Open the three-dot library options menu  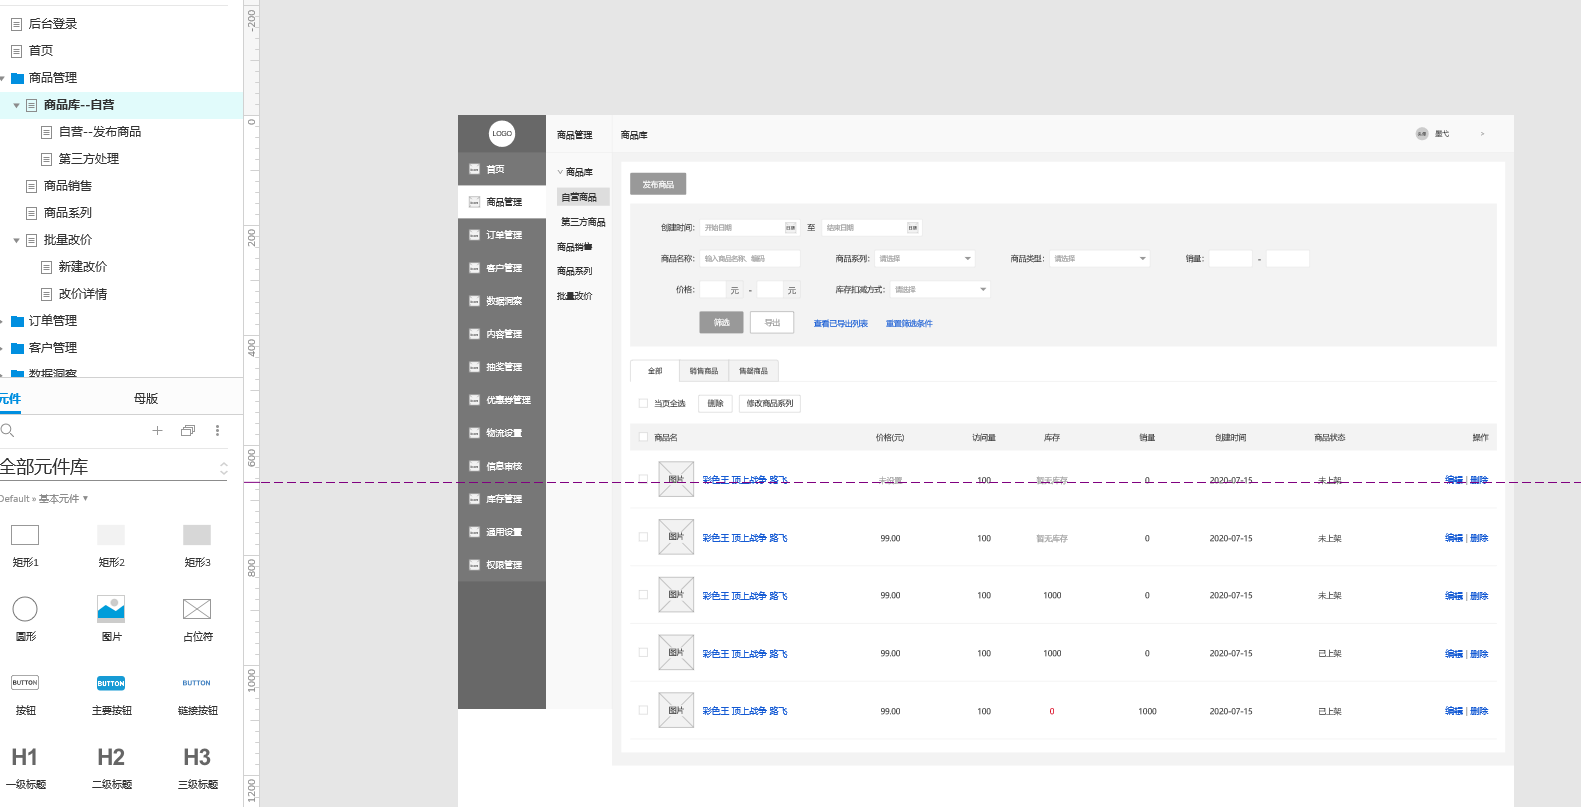pos(217,430)
